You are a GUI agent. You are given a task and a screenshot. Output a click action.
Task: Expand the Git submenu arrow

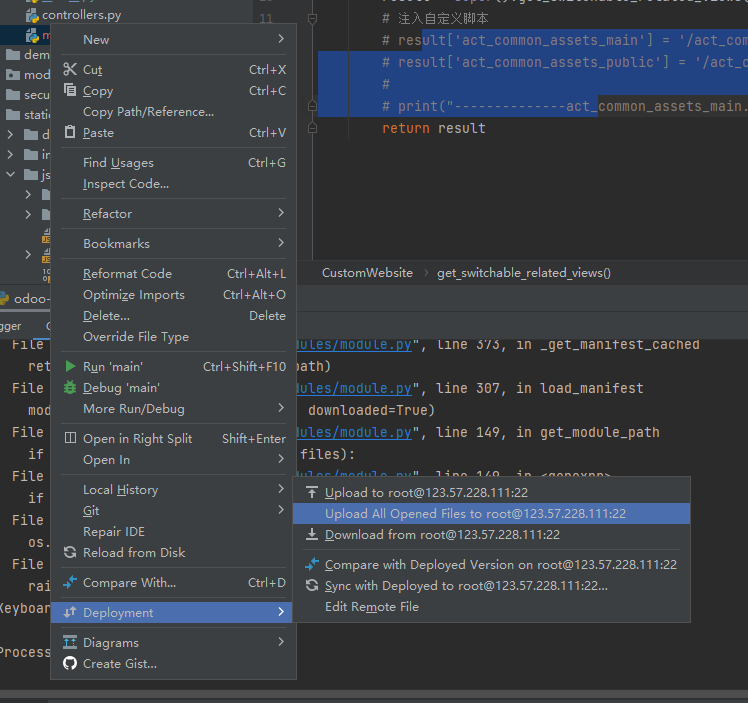pos(281,511)
